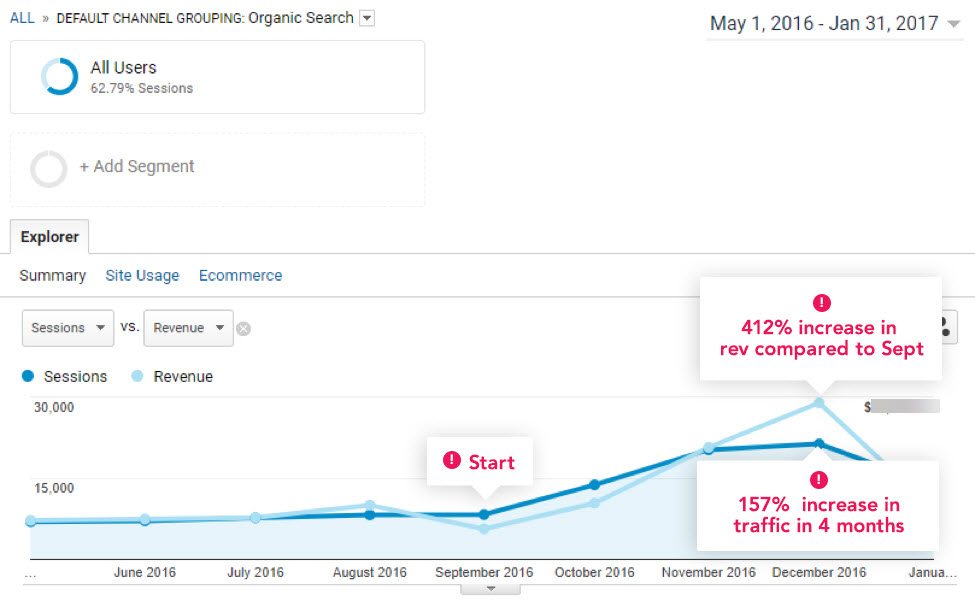
Task: Open the Sessions metric dropdown
Action: 68,328
